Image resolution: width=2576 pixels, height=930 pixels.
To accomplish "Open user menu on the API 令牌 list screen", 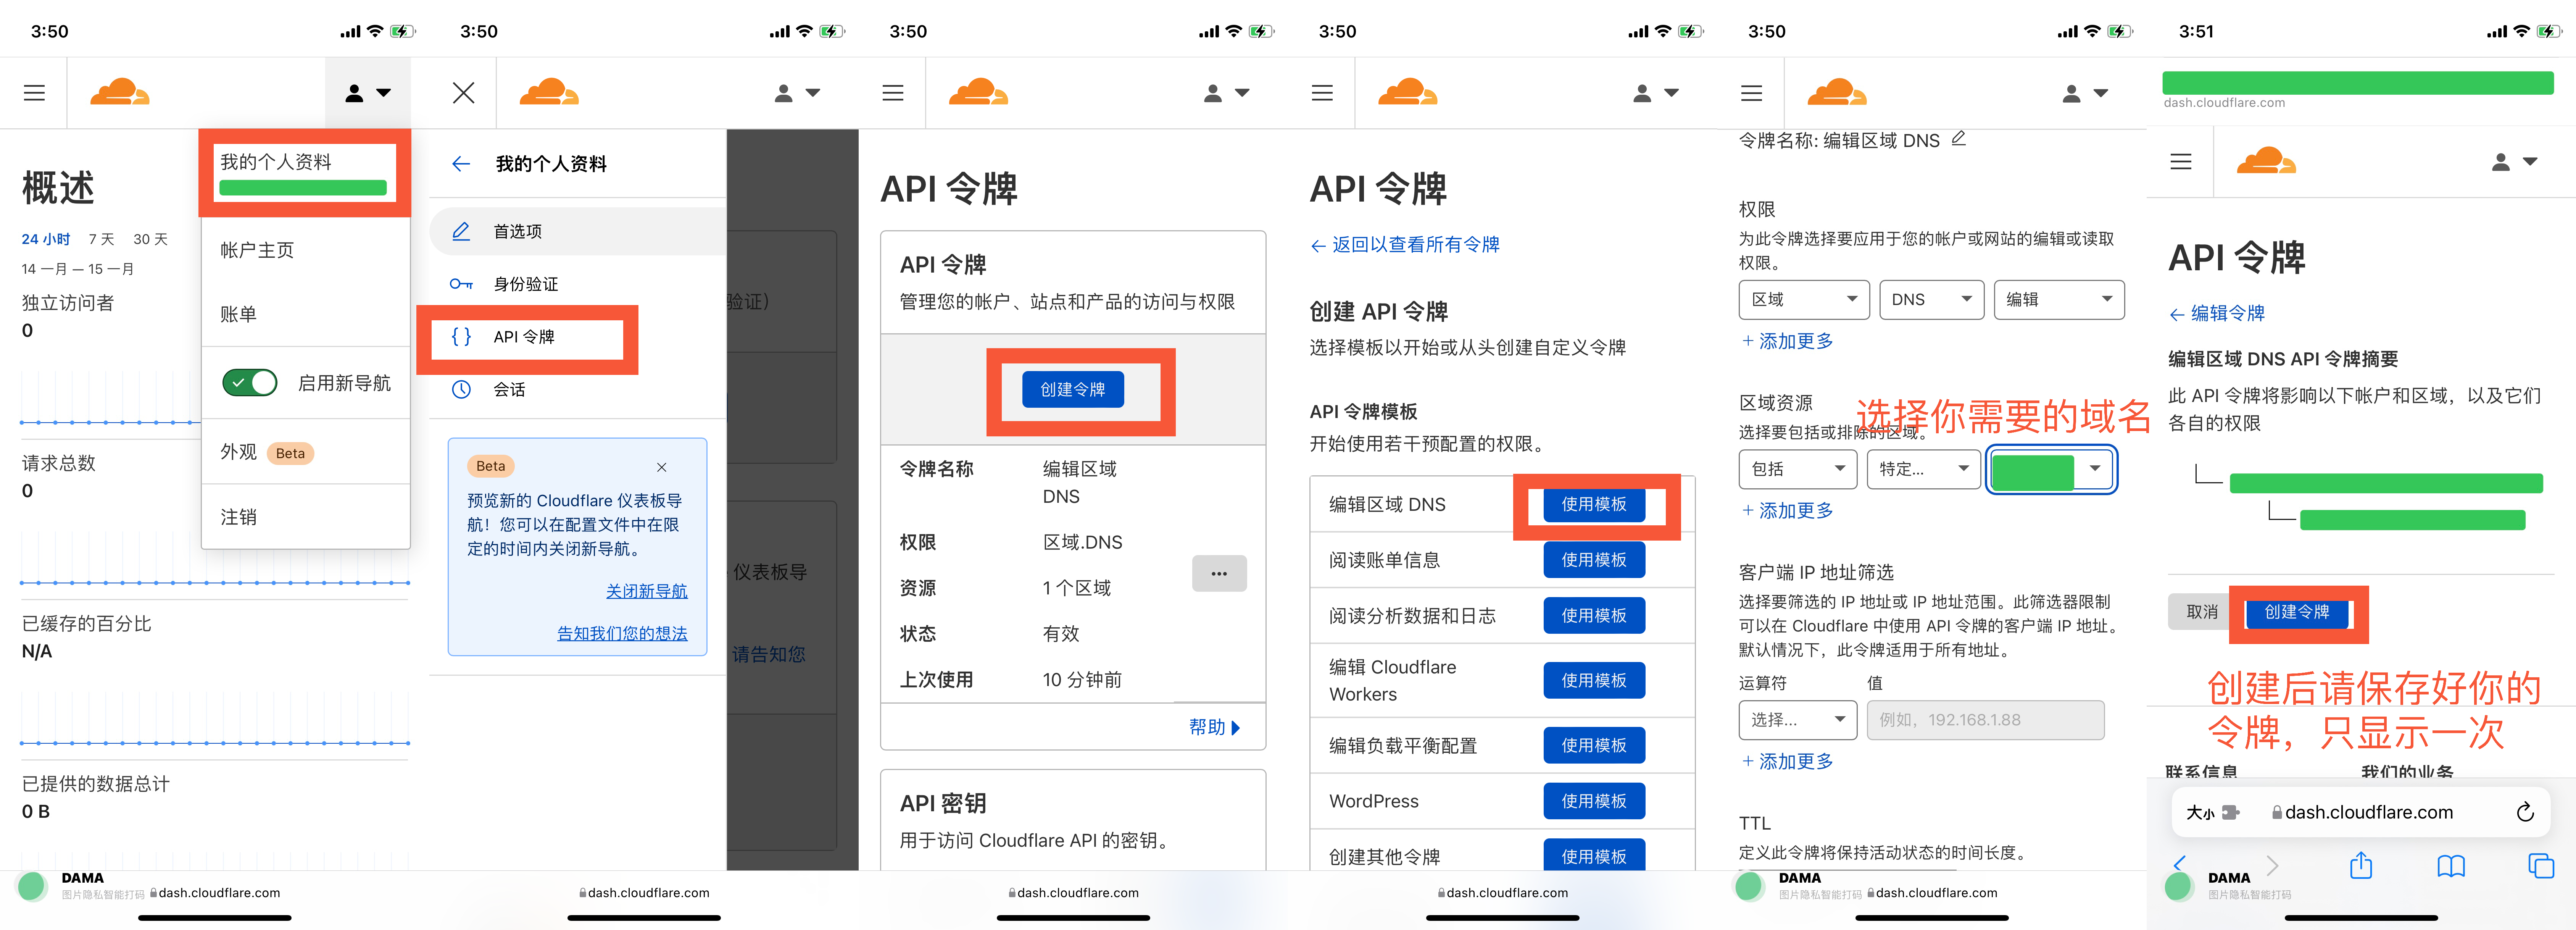I will click(x=1226, y=93).
